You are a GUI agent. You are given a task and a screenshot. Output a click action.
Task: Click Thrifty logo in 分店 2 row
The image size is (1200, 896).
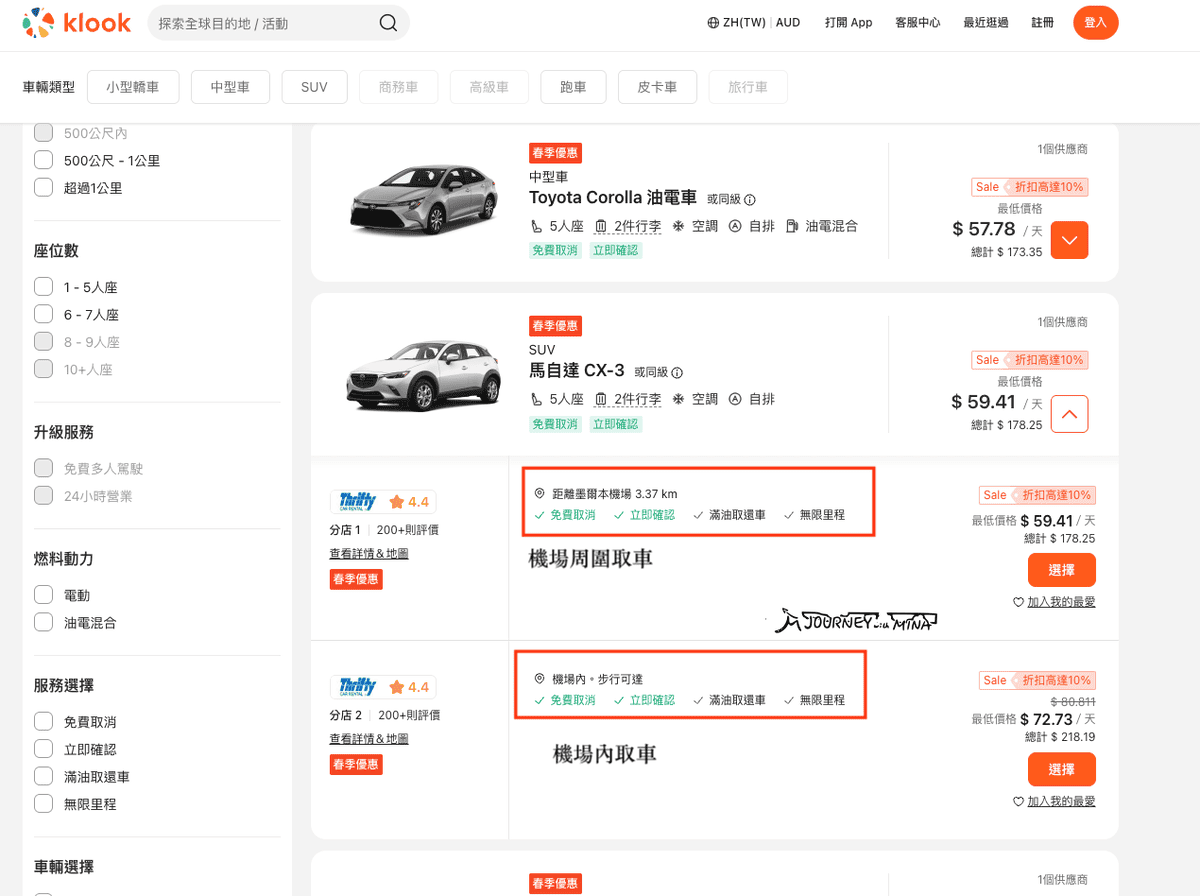click(358, 687)
